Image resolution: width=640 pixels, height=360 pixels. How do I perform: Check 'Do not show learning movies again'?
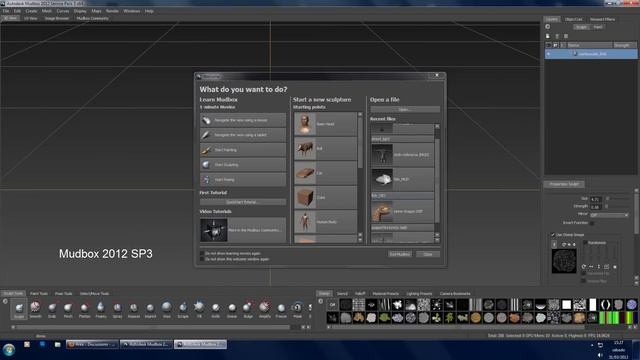[202, 253]
